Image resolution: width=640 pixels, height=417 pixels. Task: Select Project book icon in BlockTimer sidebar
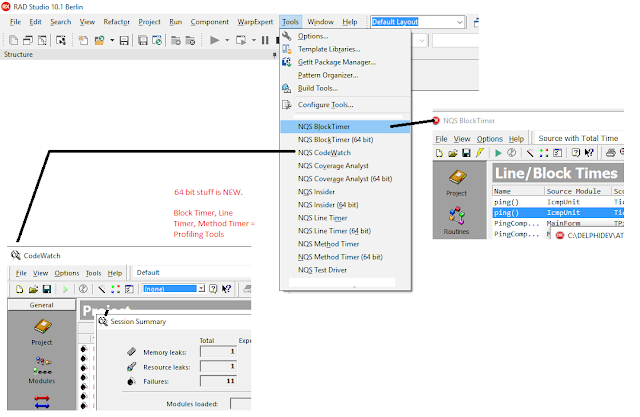tap(457, 177)
